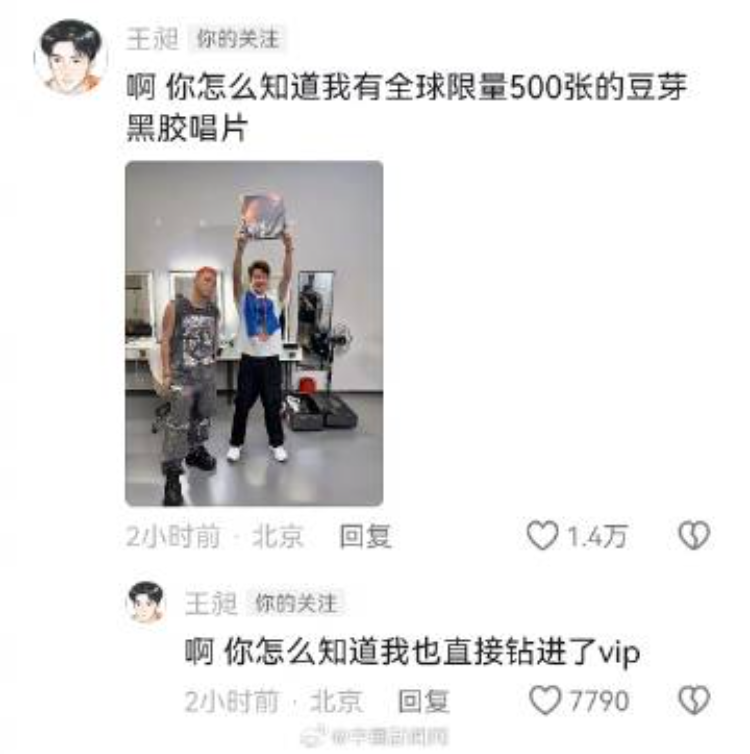
Task: Tap 你的关注 tag beside the reply username
Action: pos(295,603)
